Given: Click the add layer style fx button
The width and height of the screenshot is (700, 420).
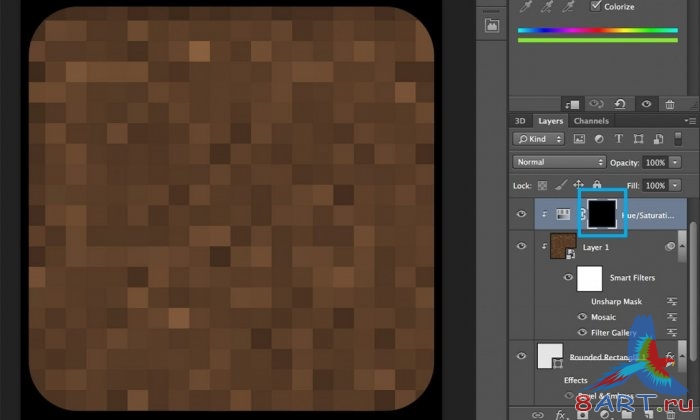Looking at the screenshot, I should [561, 415].
